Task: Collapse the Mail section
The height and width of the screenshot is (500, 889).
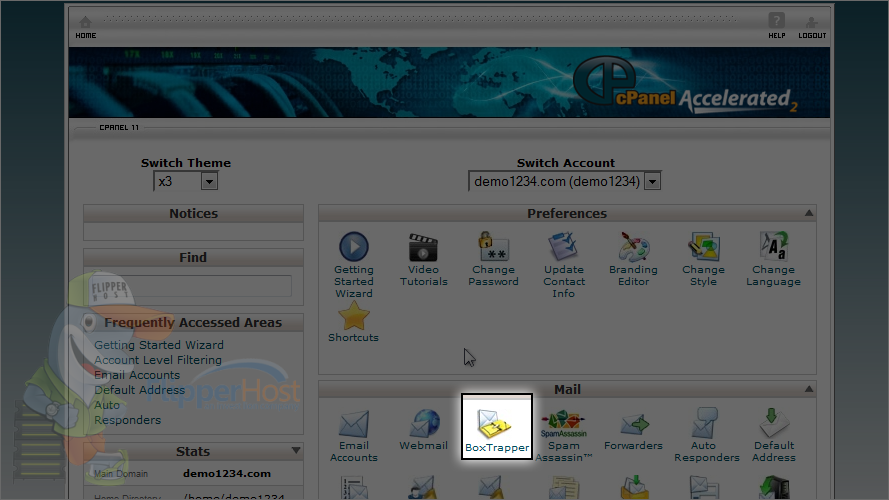Action: 809,389
